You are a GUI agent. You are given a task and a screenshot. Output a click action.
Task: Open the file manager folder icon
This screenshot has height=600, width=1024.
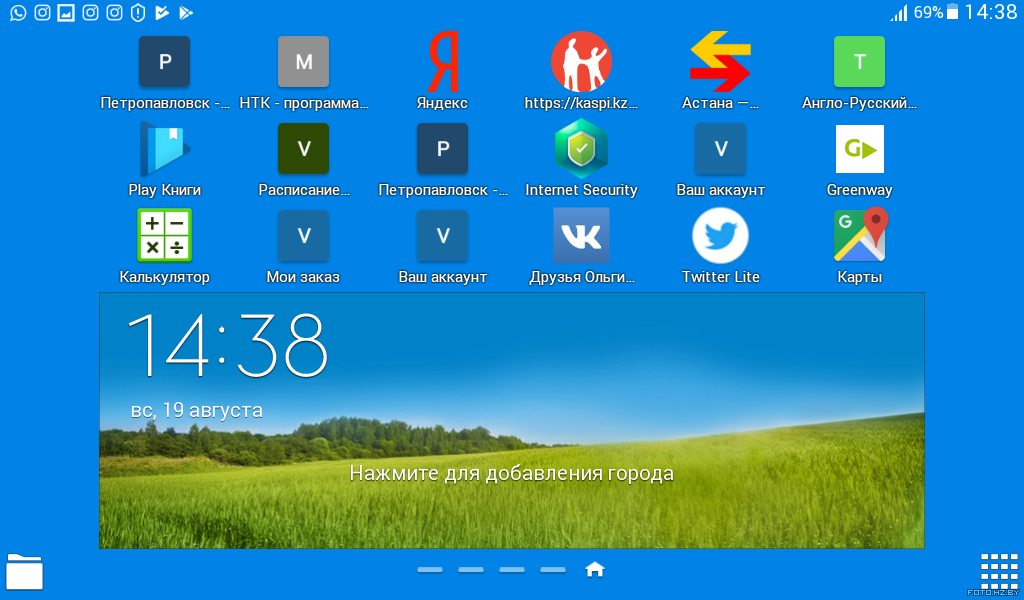click(x=24, y=572)
